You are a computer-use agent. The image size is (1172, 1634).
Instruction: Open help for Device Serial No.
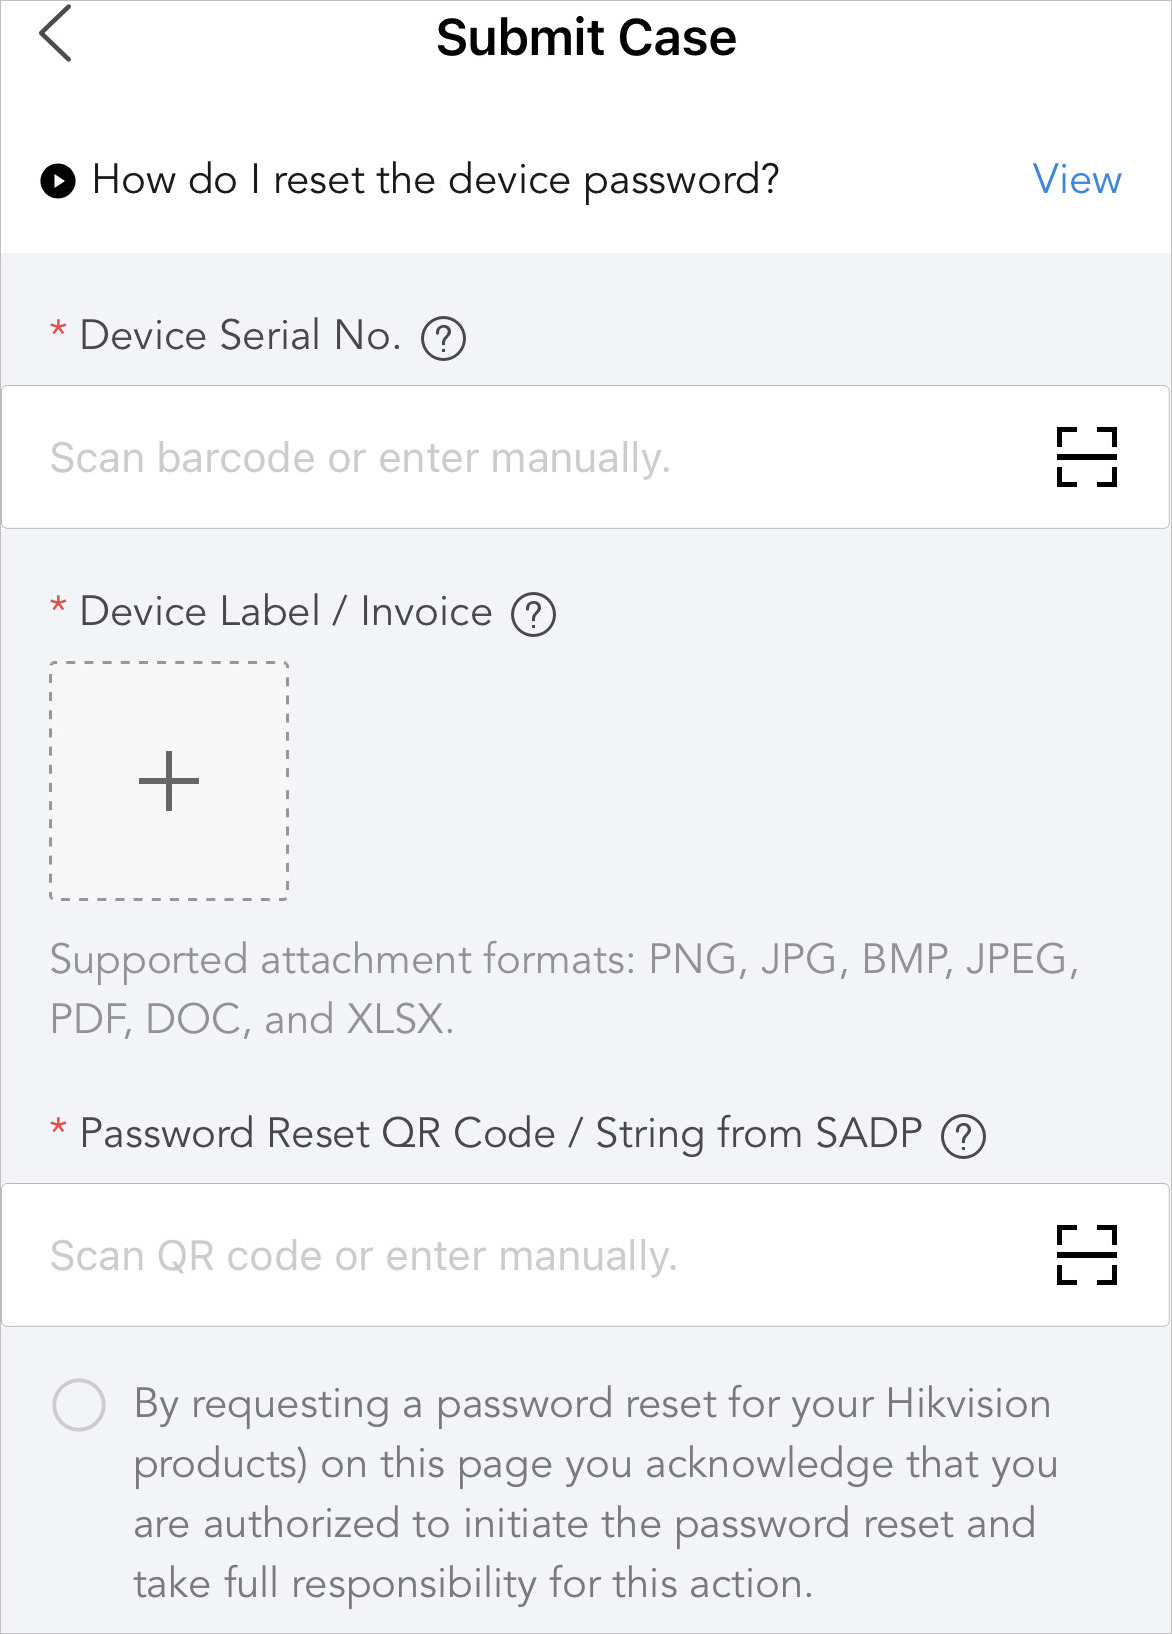[443, 338]
